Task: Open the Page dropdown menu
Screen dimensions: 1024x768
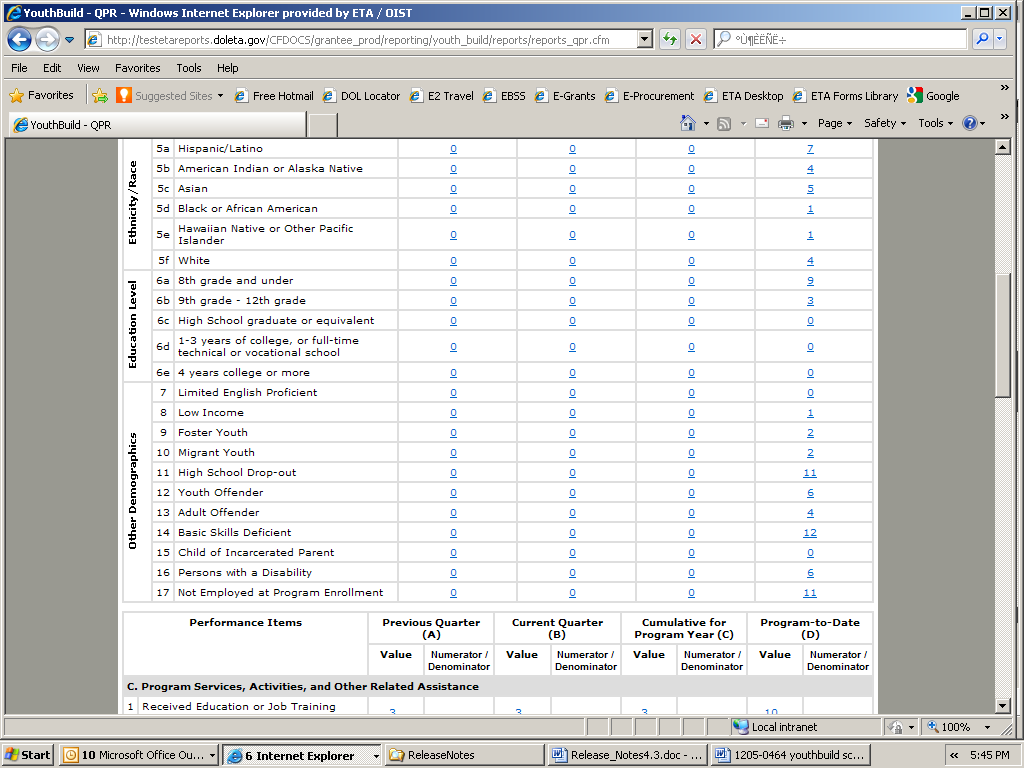Action: coord(834,123)
